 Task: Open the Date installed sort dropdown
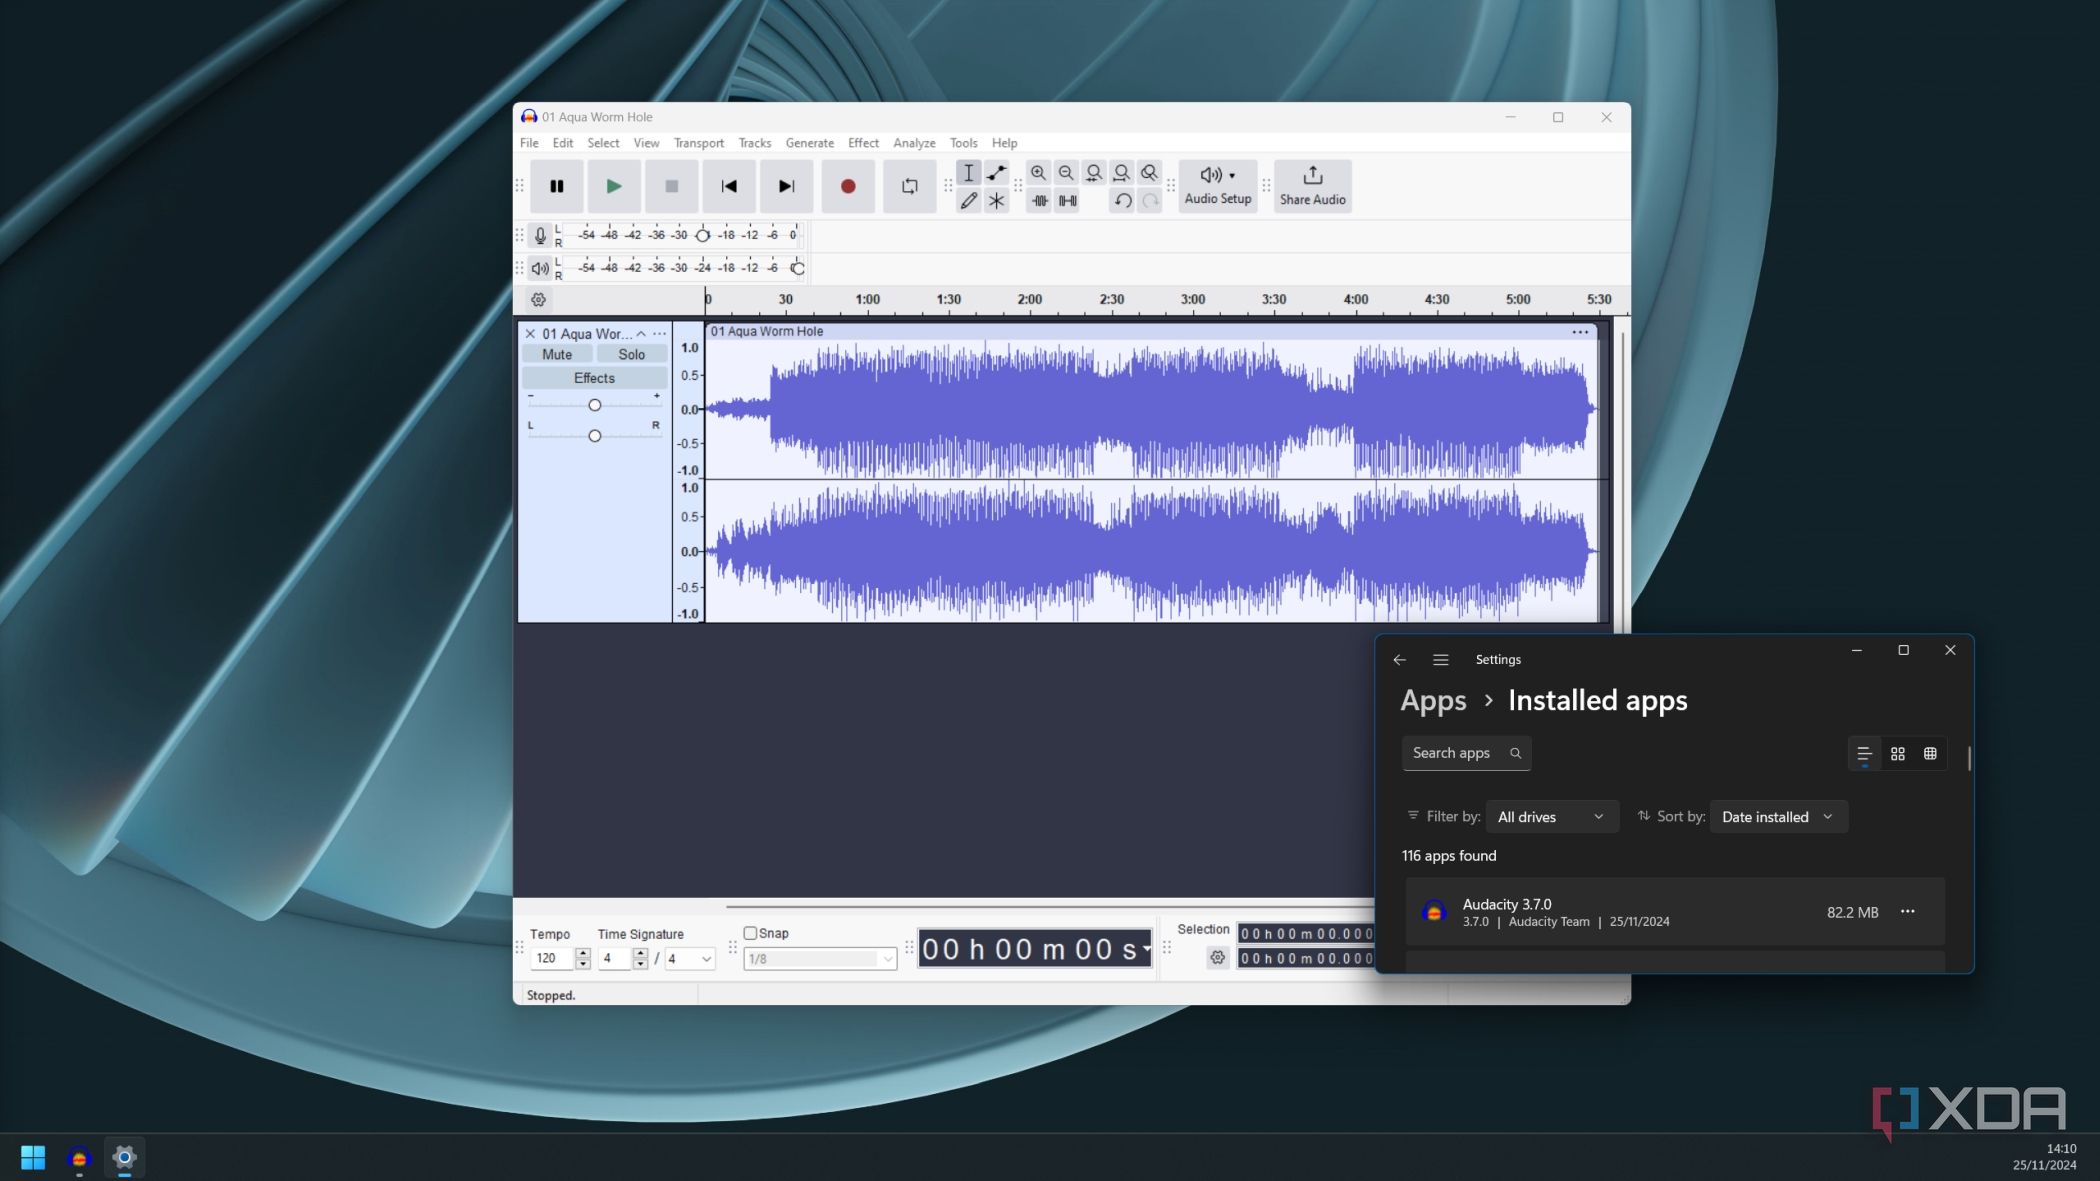coord(1777,817)
